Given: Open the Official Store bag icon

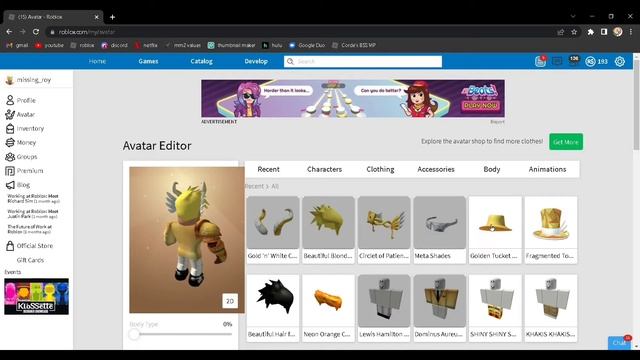Looking at the screenshot, I should click(x=10, y=246).
